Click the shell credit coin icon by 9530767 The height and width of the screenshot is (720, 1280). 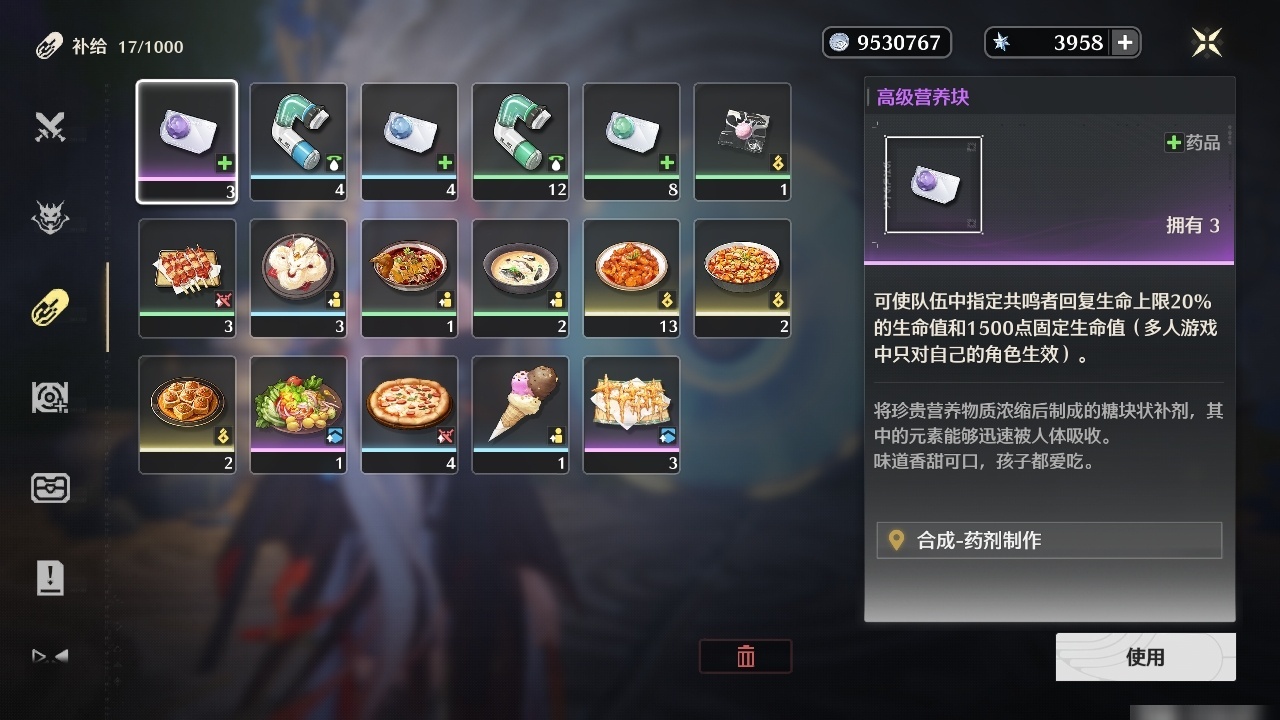click(x=840, y=42)
